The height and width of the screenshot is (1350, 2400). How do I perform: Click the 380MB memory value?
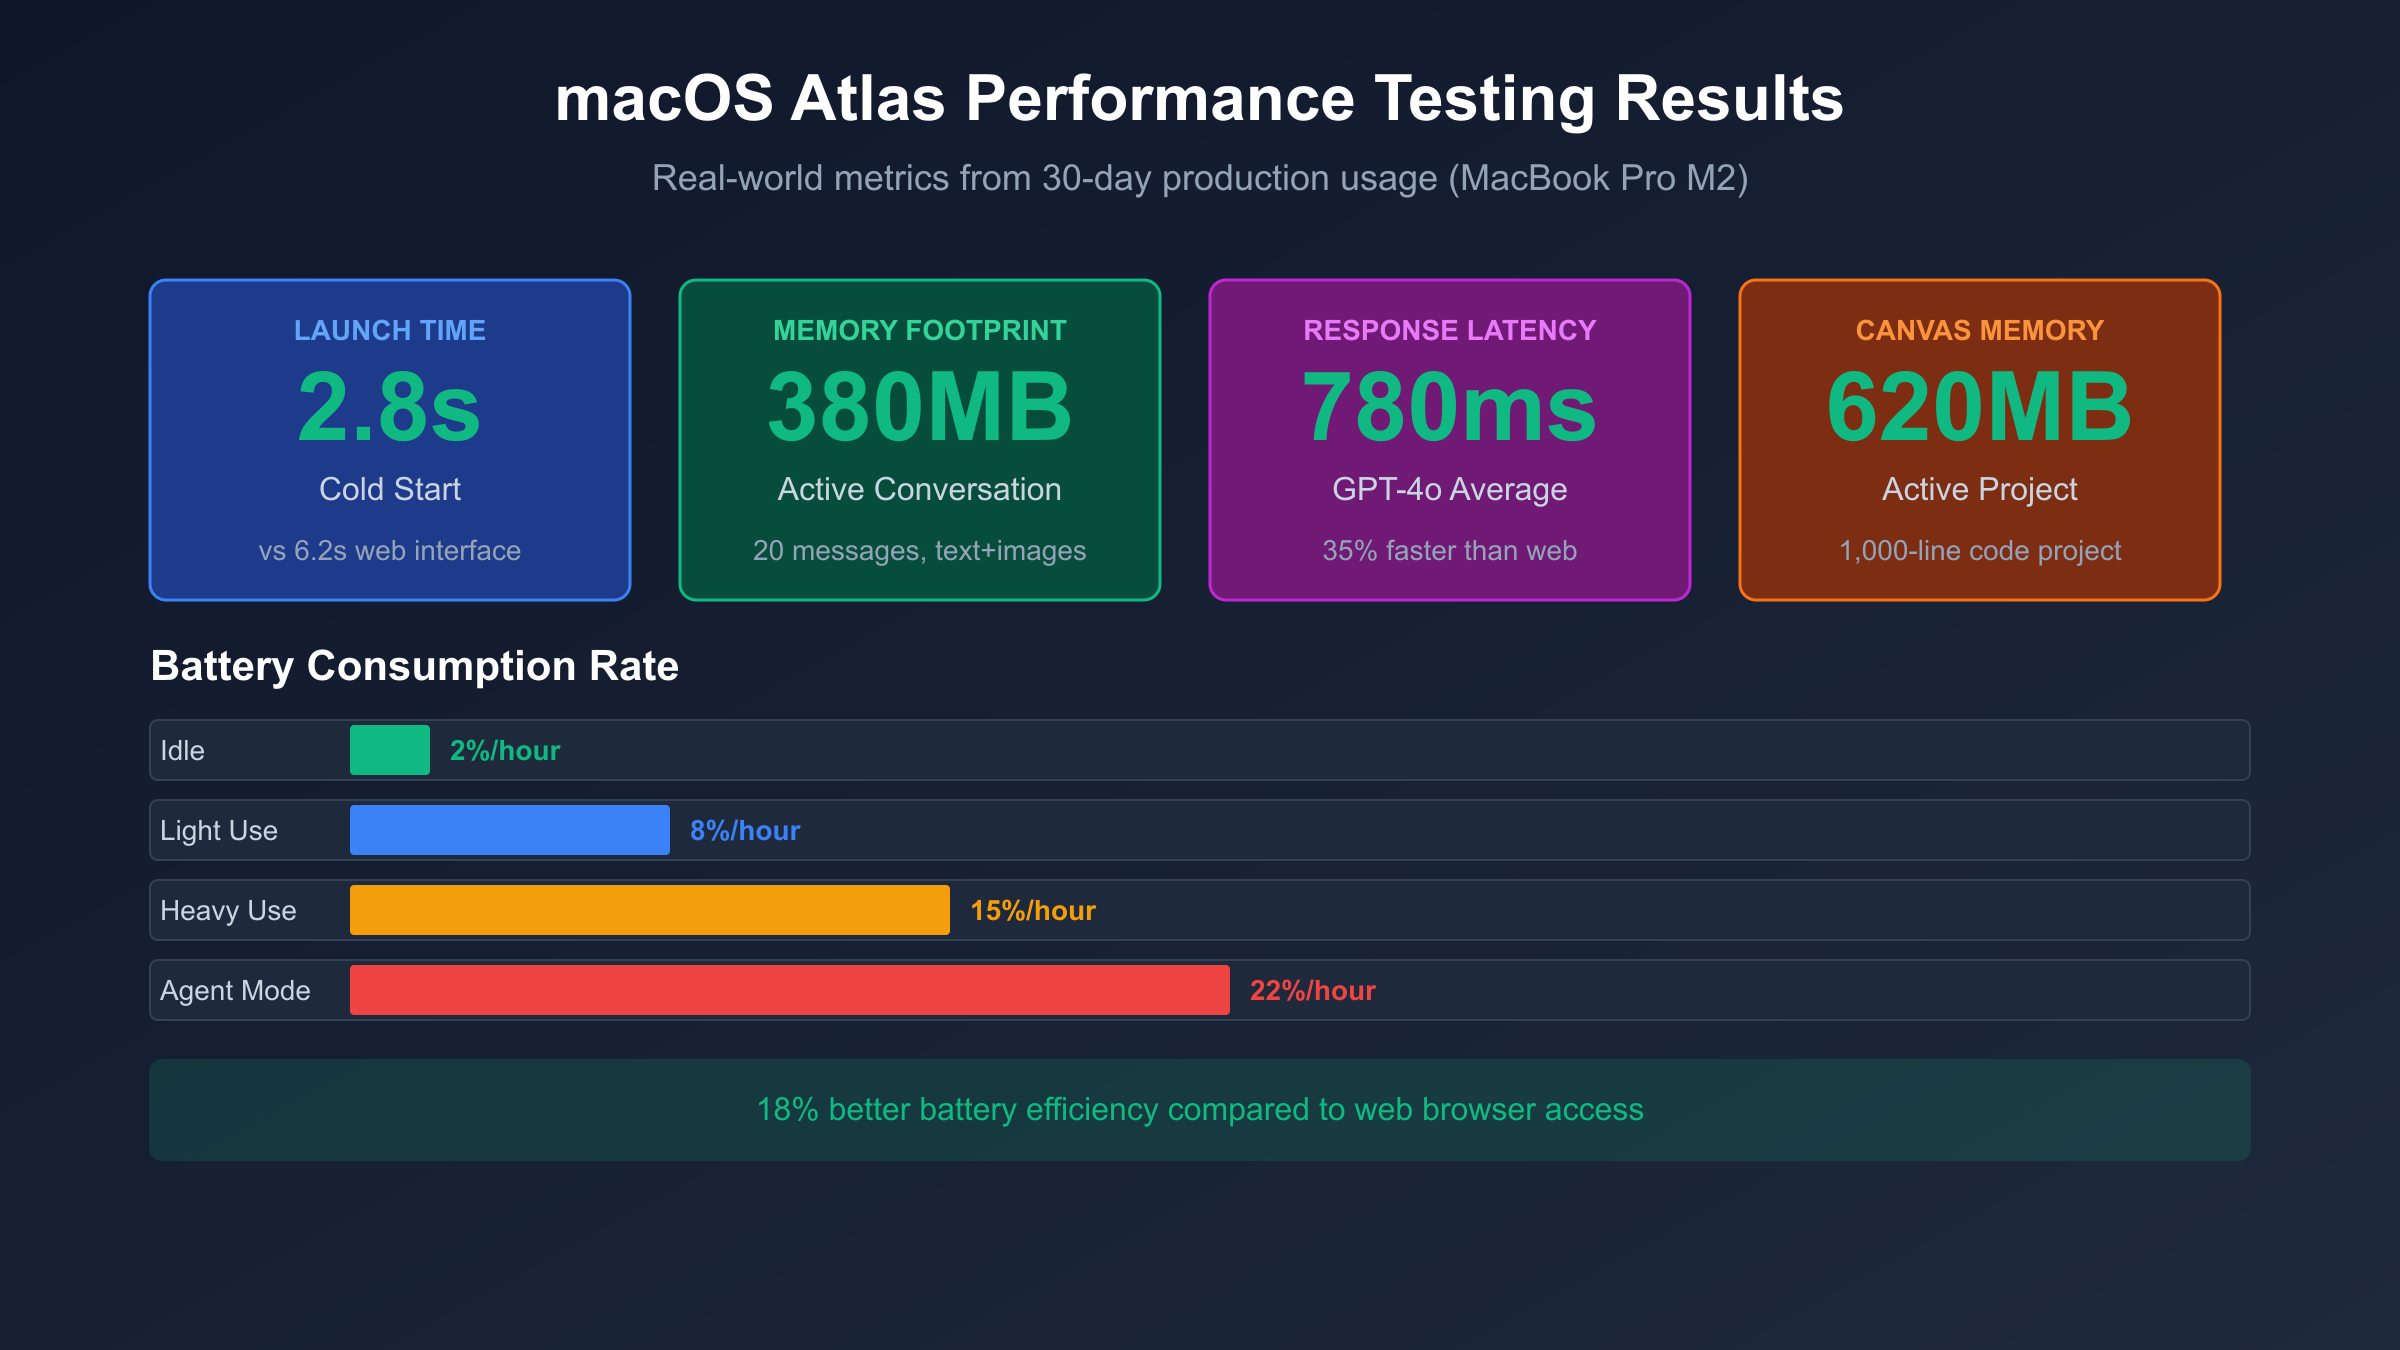[920, 407]
